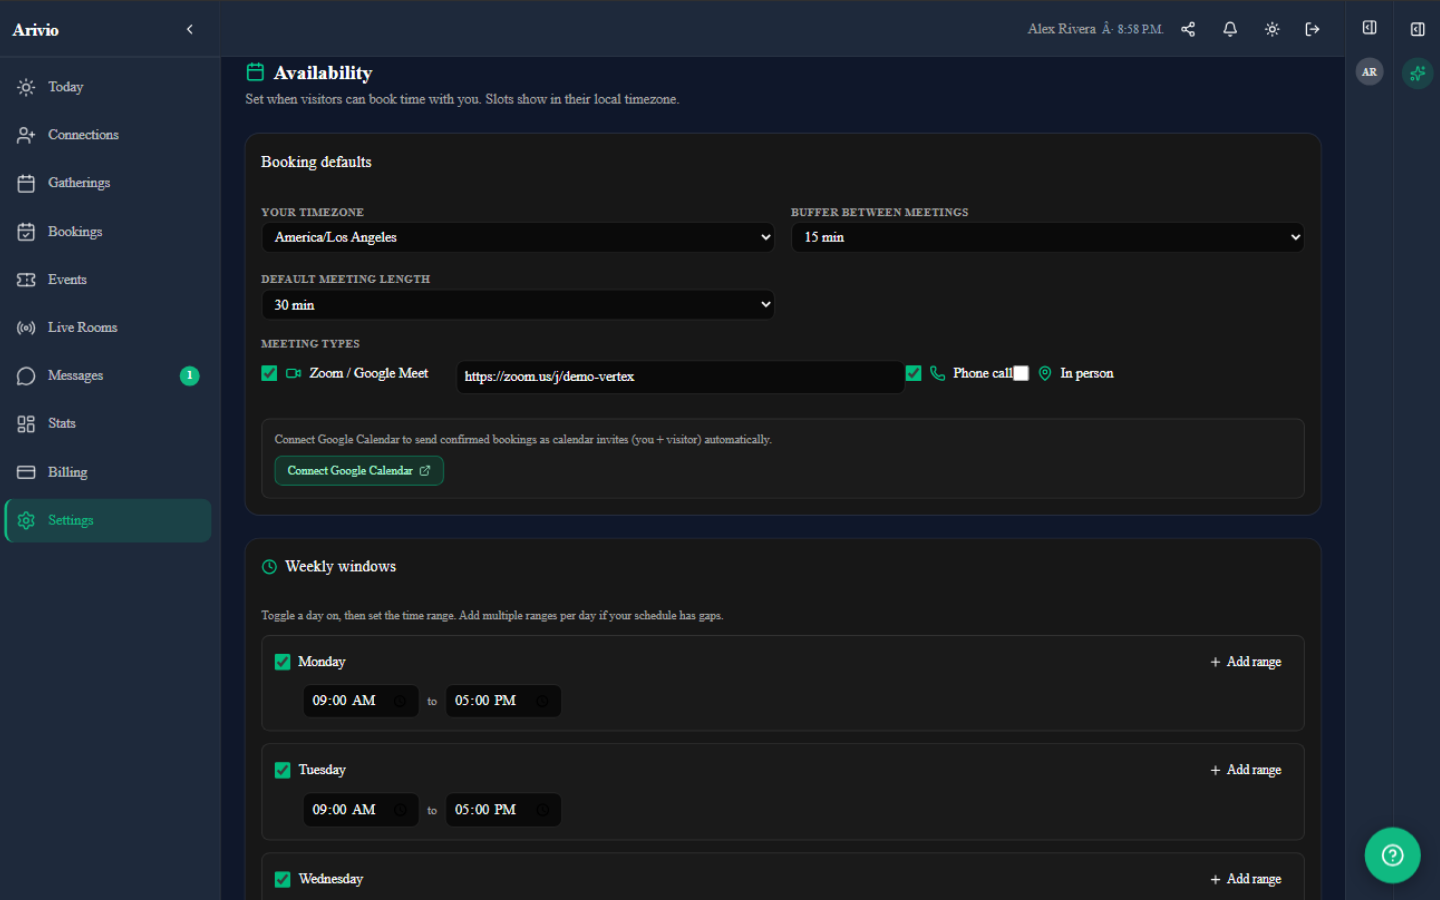
Task: Edit Monday start time 09:00 AM
Action: point(361,701)
